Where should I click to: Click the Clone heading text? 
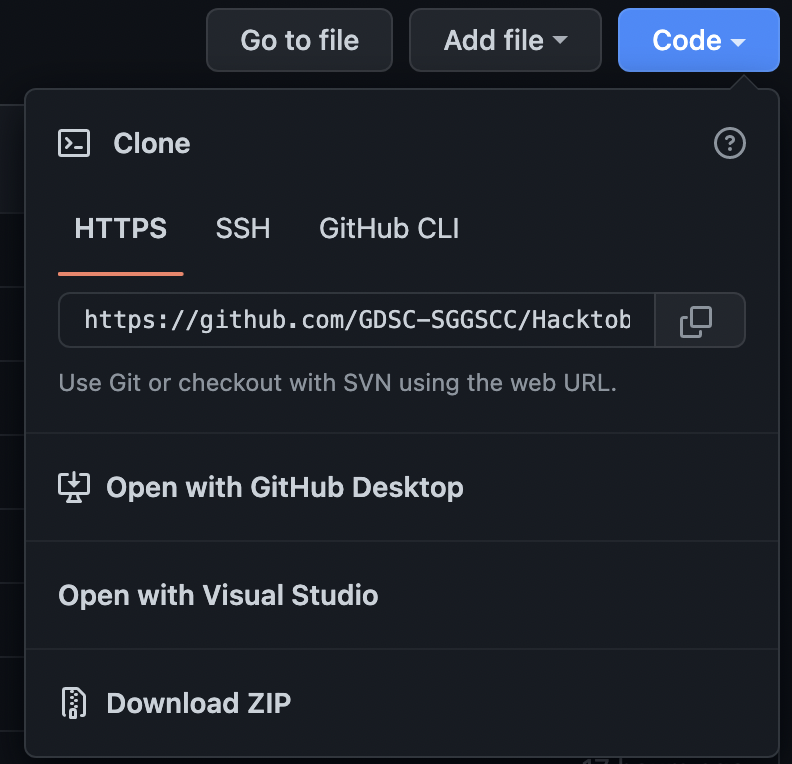coord(152,143)
